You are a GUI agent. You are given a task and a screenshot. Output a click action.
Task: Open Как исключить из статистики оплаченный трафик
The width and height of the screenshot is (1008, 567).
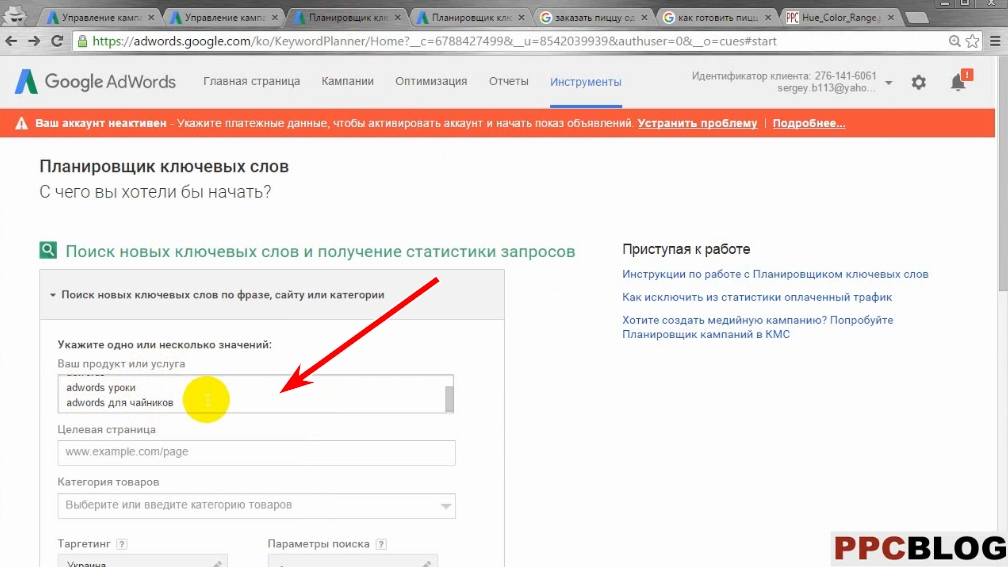click(x=757, y=298)
